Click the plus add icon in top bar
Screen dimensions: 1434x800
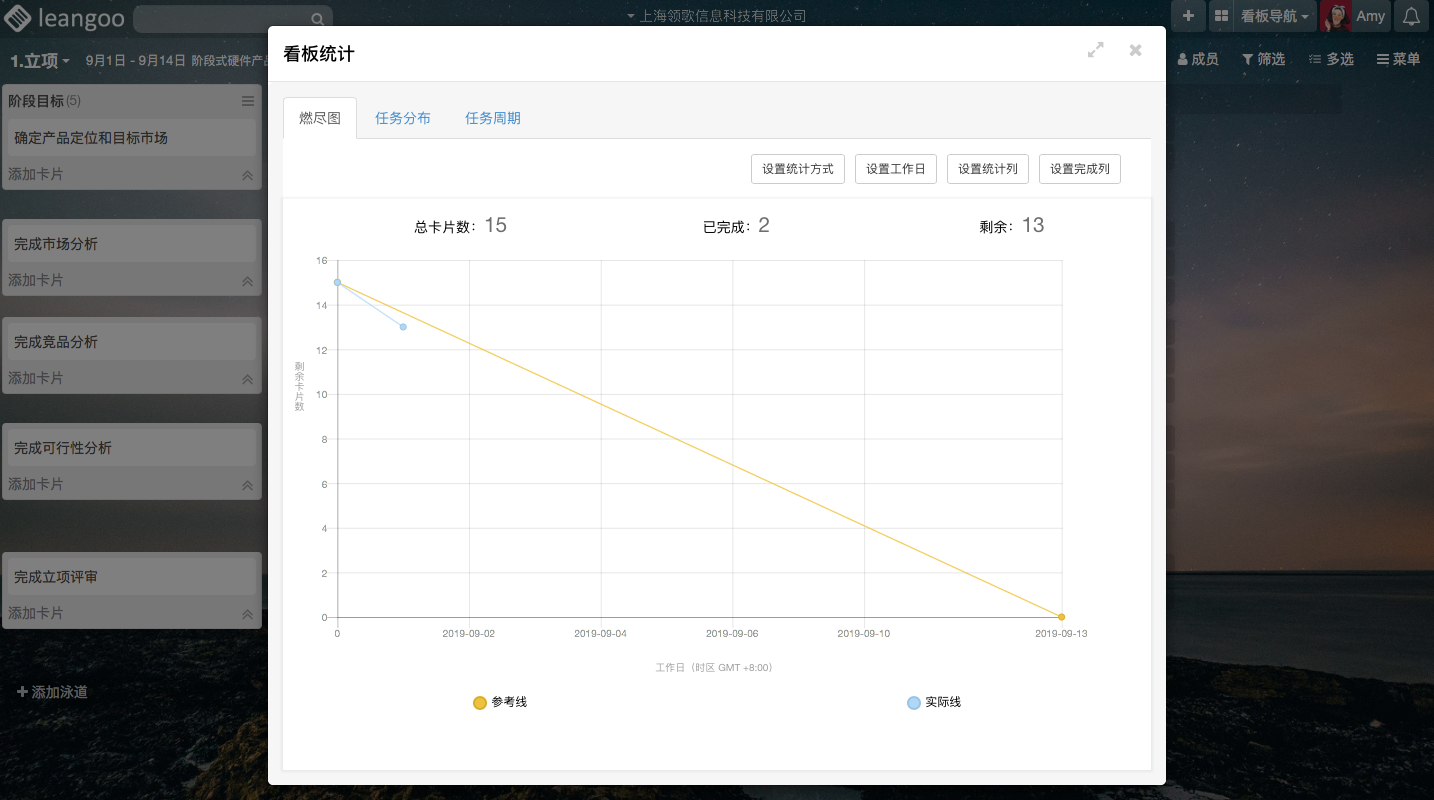click(x=1188, y=16)
